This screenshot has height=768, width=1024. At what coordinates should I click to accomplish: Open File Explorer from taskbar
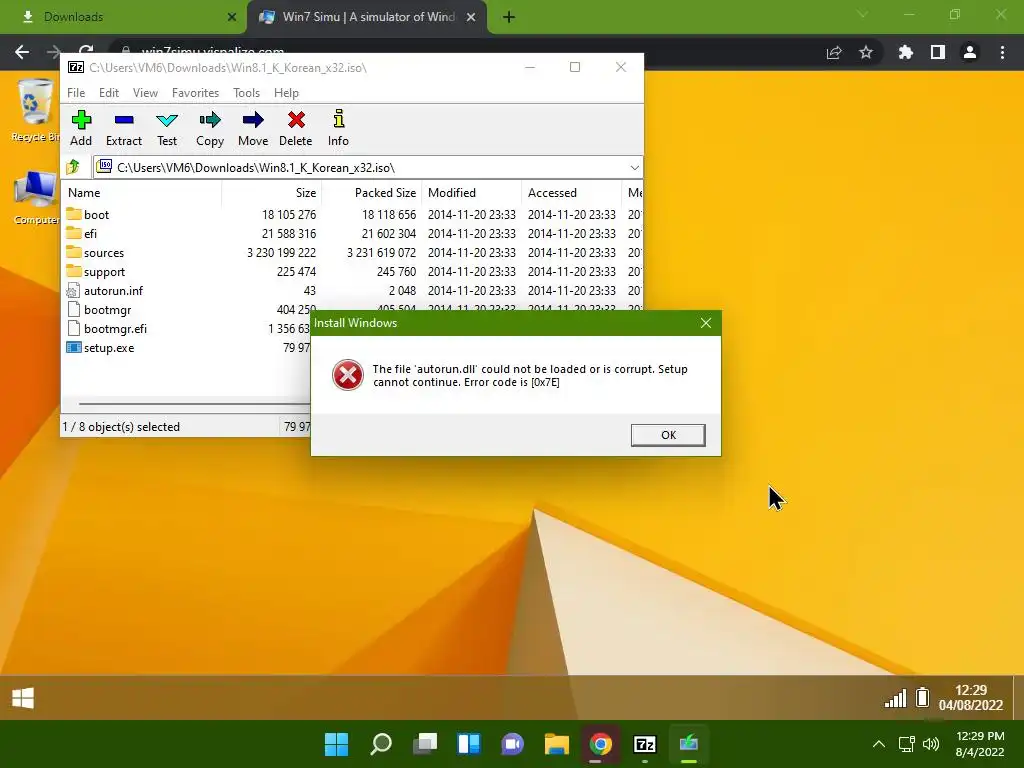[557, 744]
